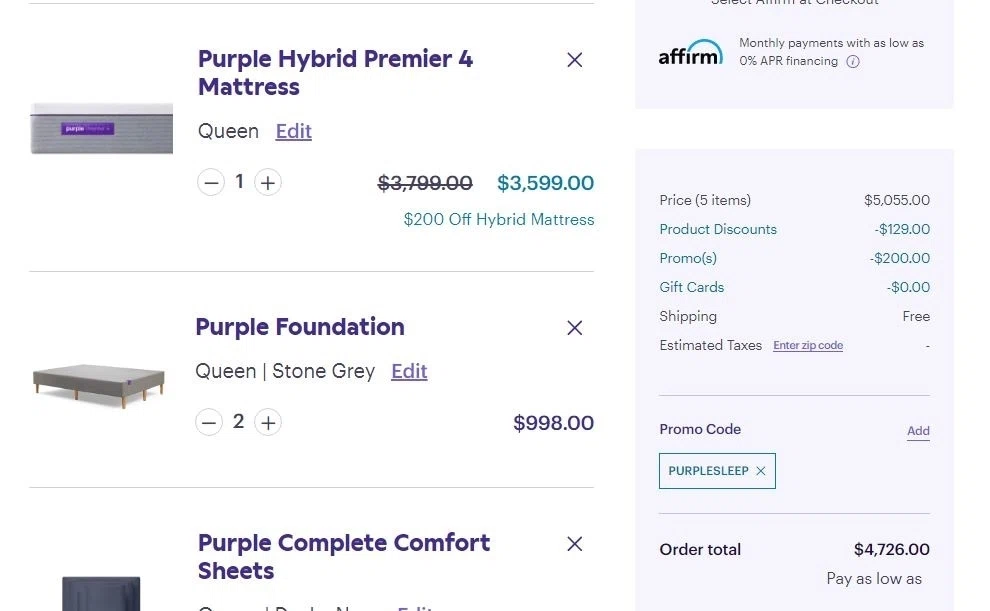The height and width of the screenshot is (611, 990).
Task: Remove Purple Hybrid Premier 4 Mattress from cart
Action: click(x=574, y=60)
